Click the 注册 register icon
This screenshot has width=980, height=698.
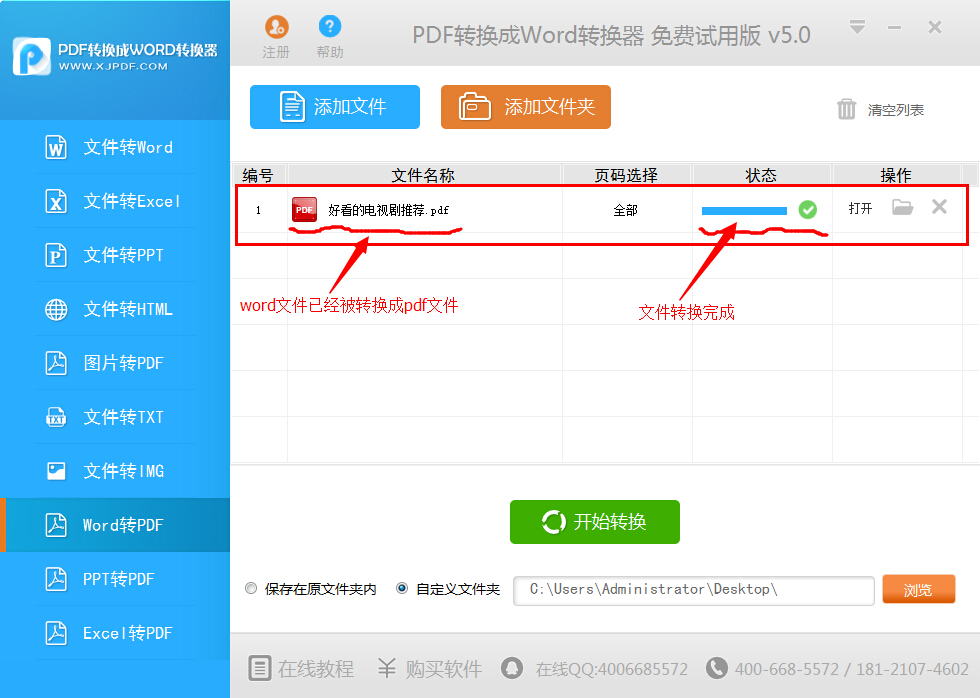click(x=276, y=28)
